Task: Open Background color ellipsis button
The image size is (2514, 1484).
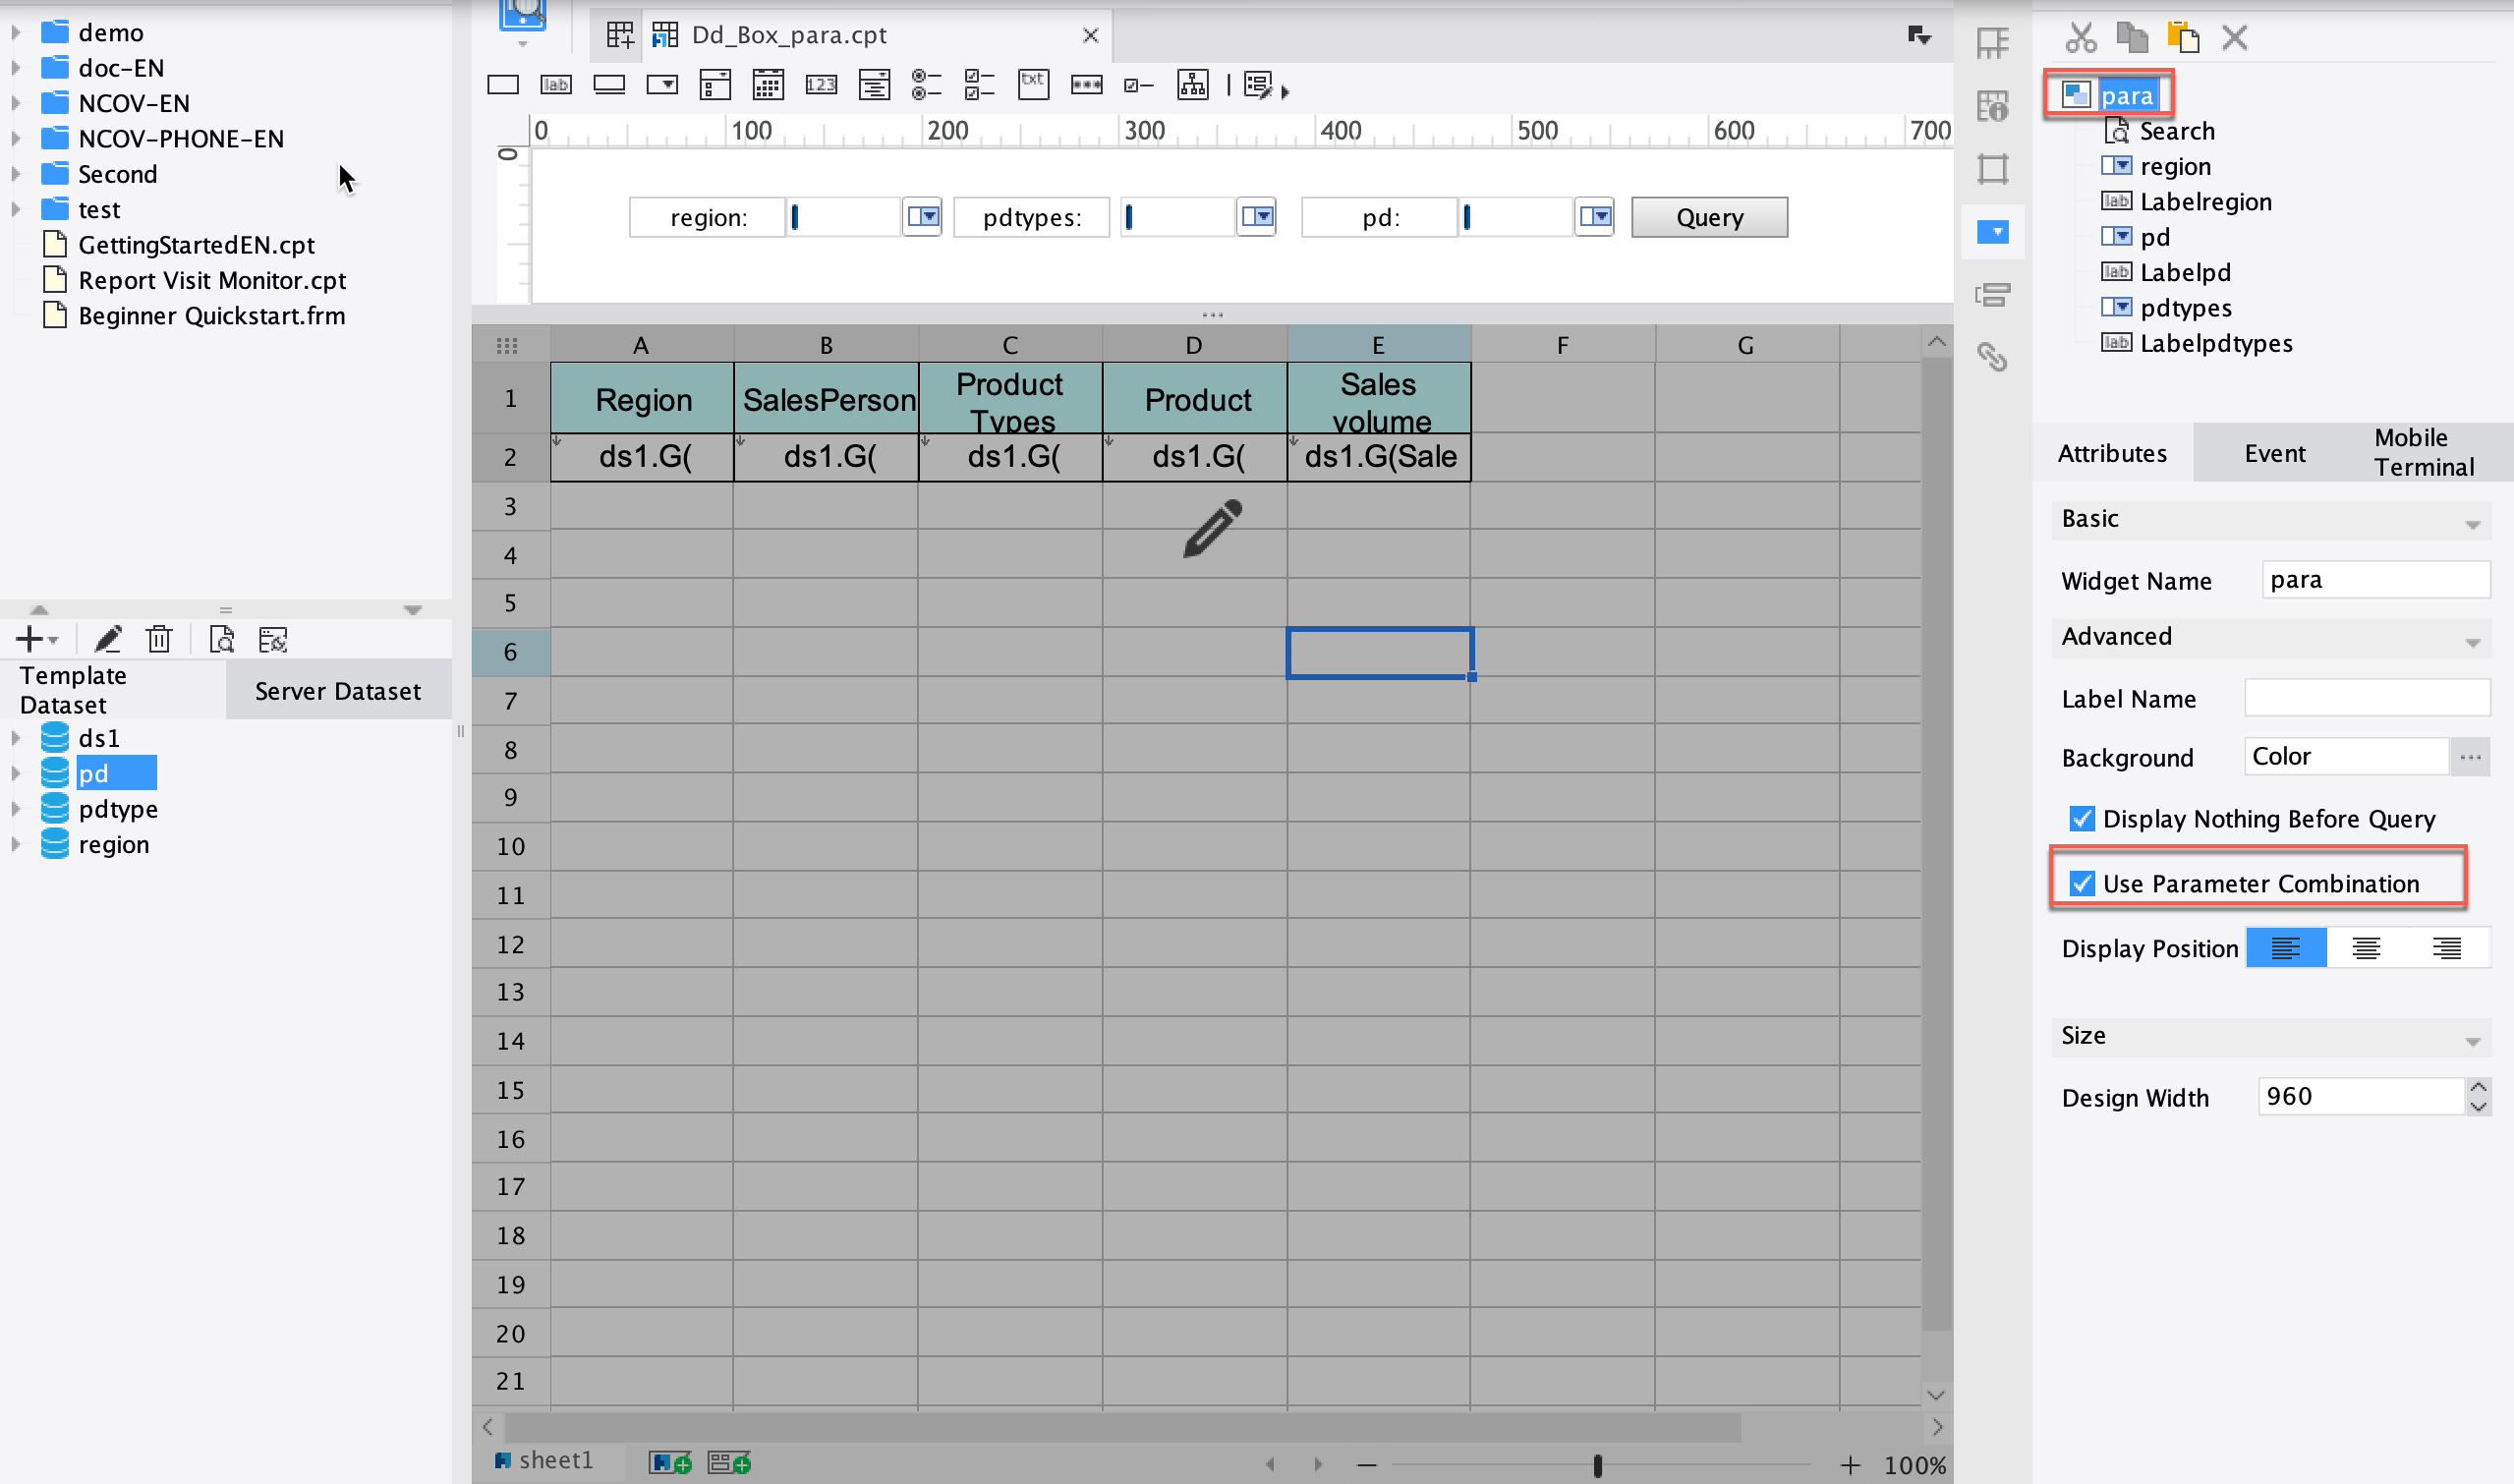Action: click(2471, 757)
